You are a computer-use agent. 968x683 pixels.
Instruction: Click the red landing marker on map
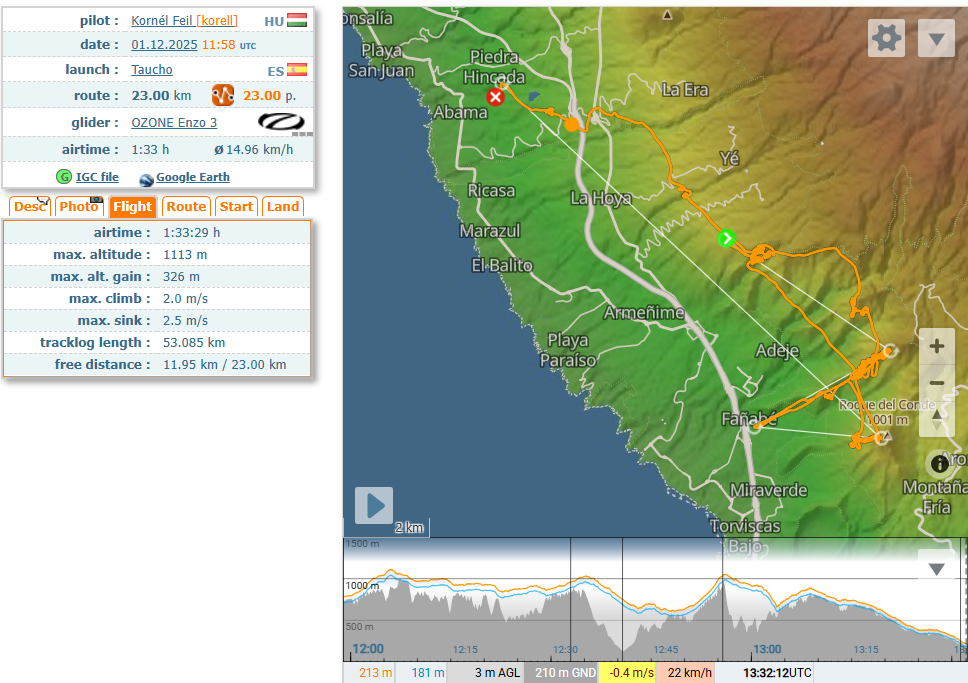pos(495,97)
